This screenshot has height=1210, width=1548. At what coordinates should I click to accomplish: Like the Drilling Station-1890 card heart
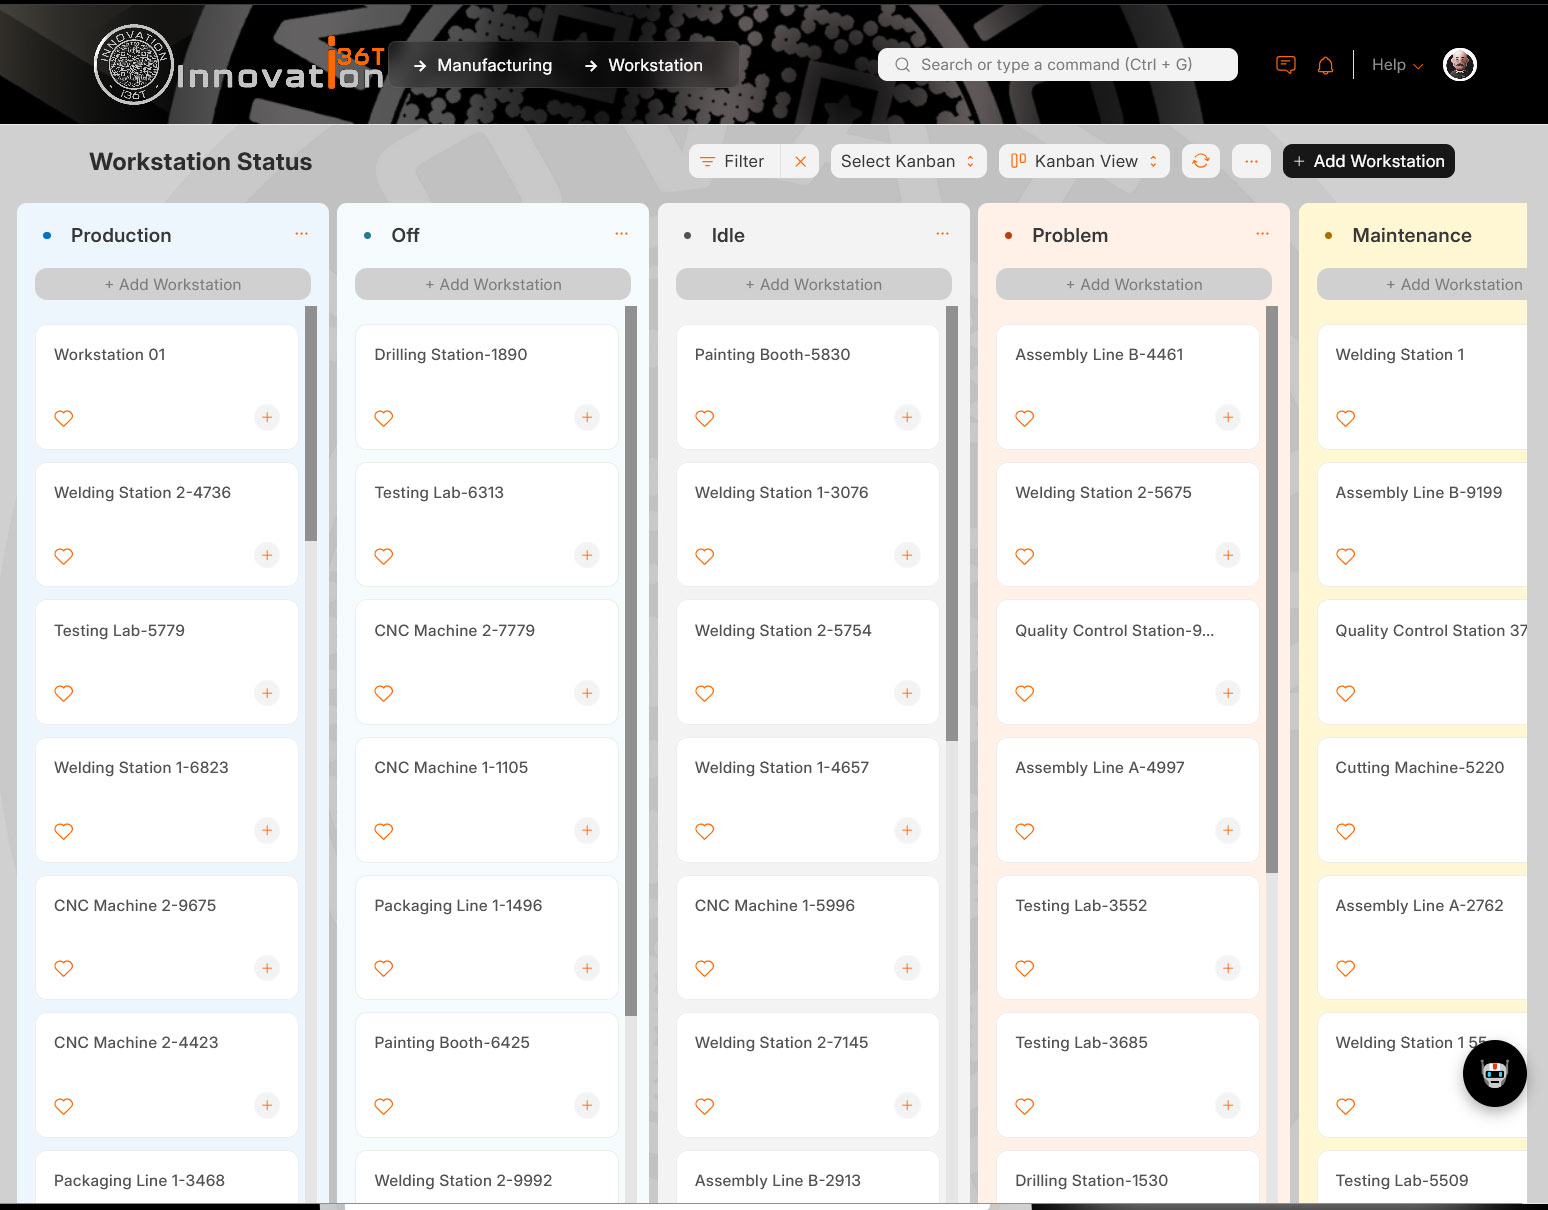point(384,418)
